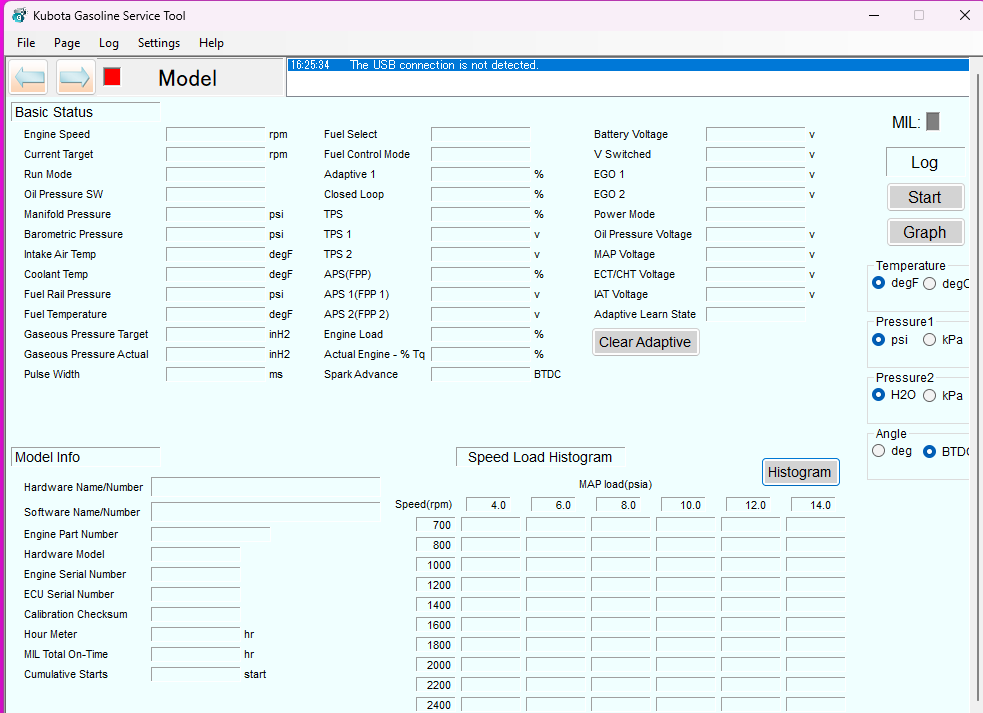983x713 pixels.
Task: Set Angle unit to BTDC
Action: click(930, 452)
